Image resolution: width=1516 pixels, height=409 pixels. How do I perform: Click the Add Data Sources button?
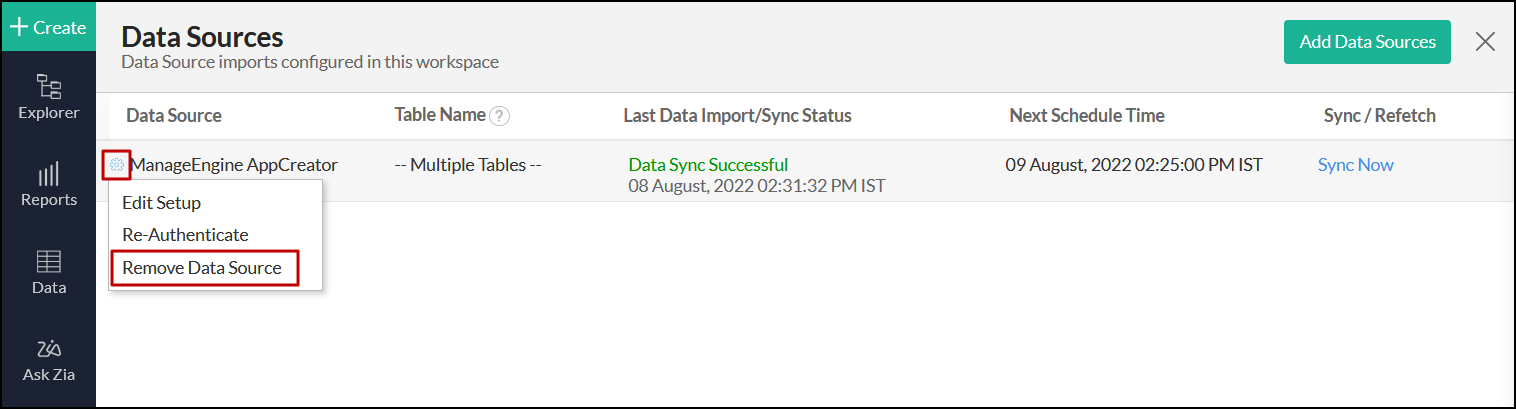click(1367, 42)
